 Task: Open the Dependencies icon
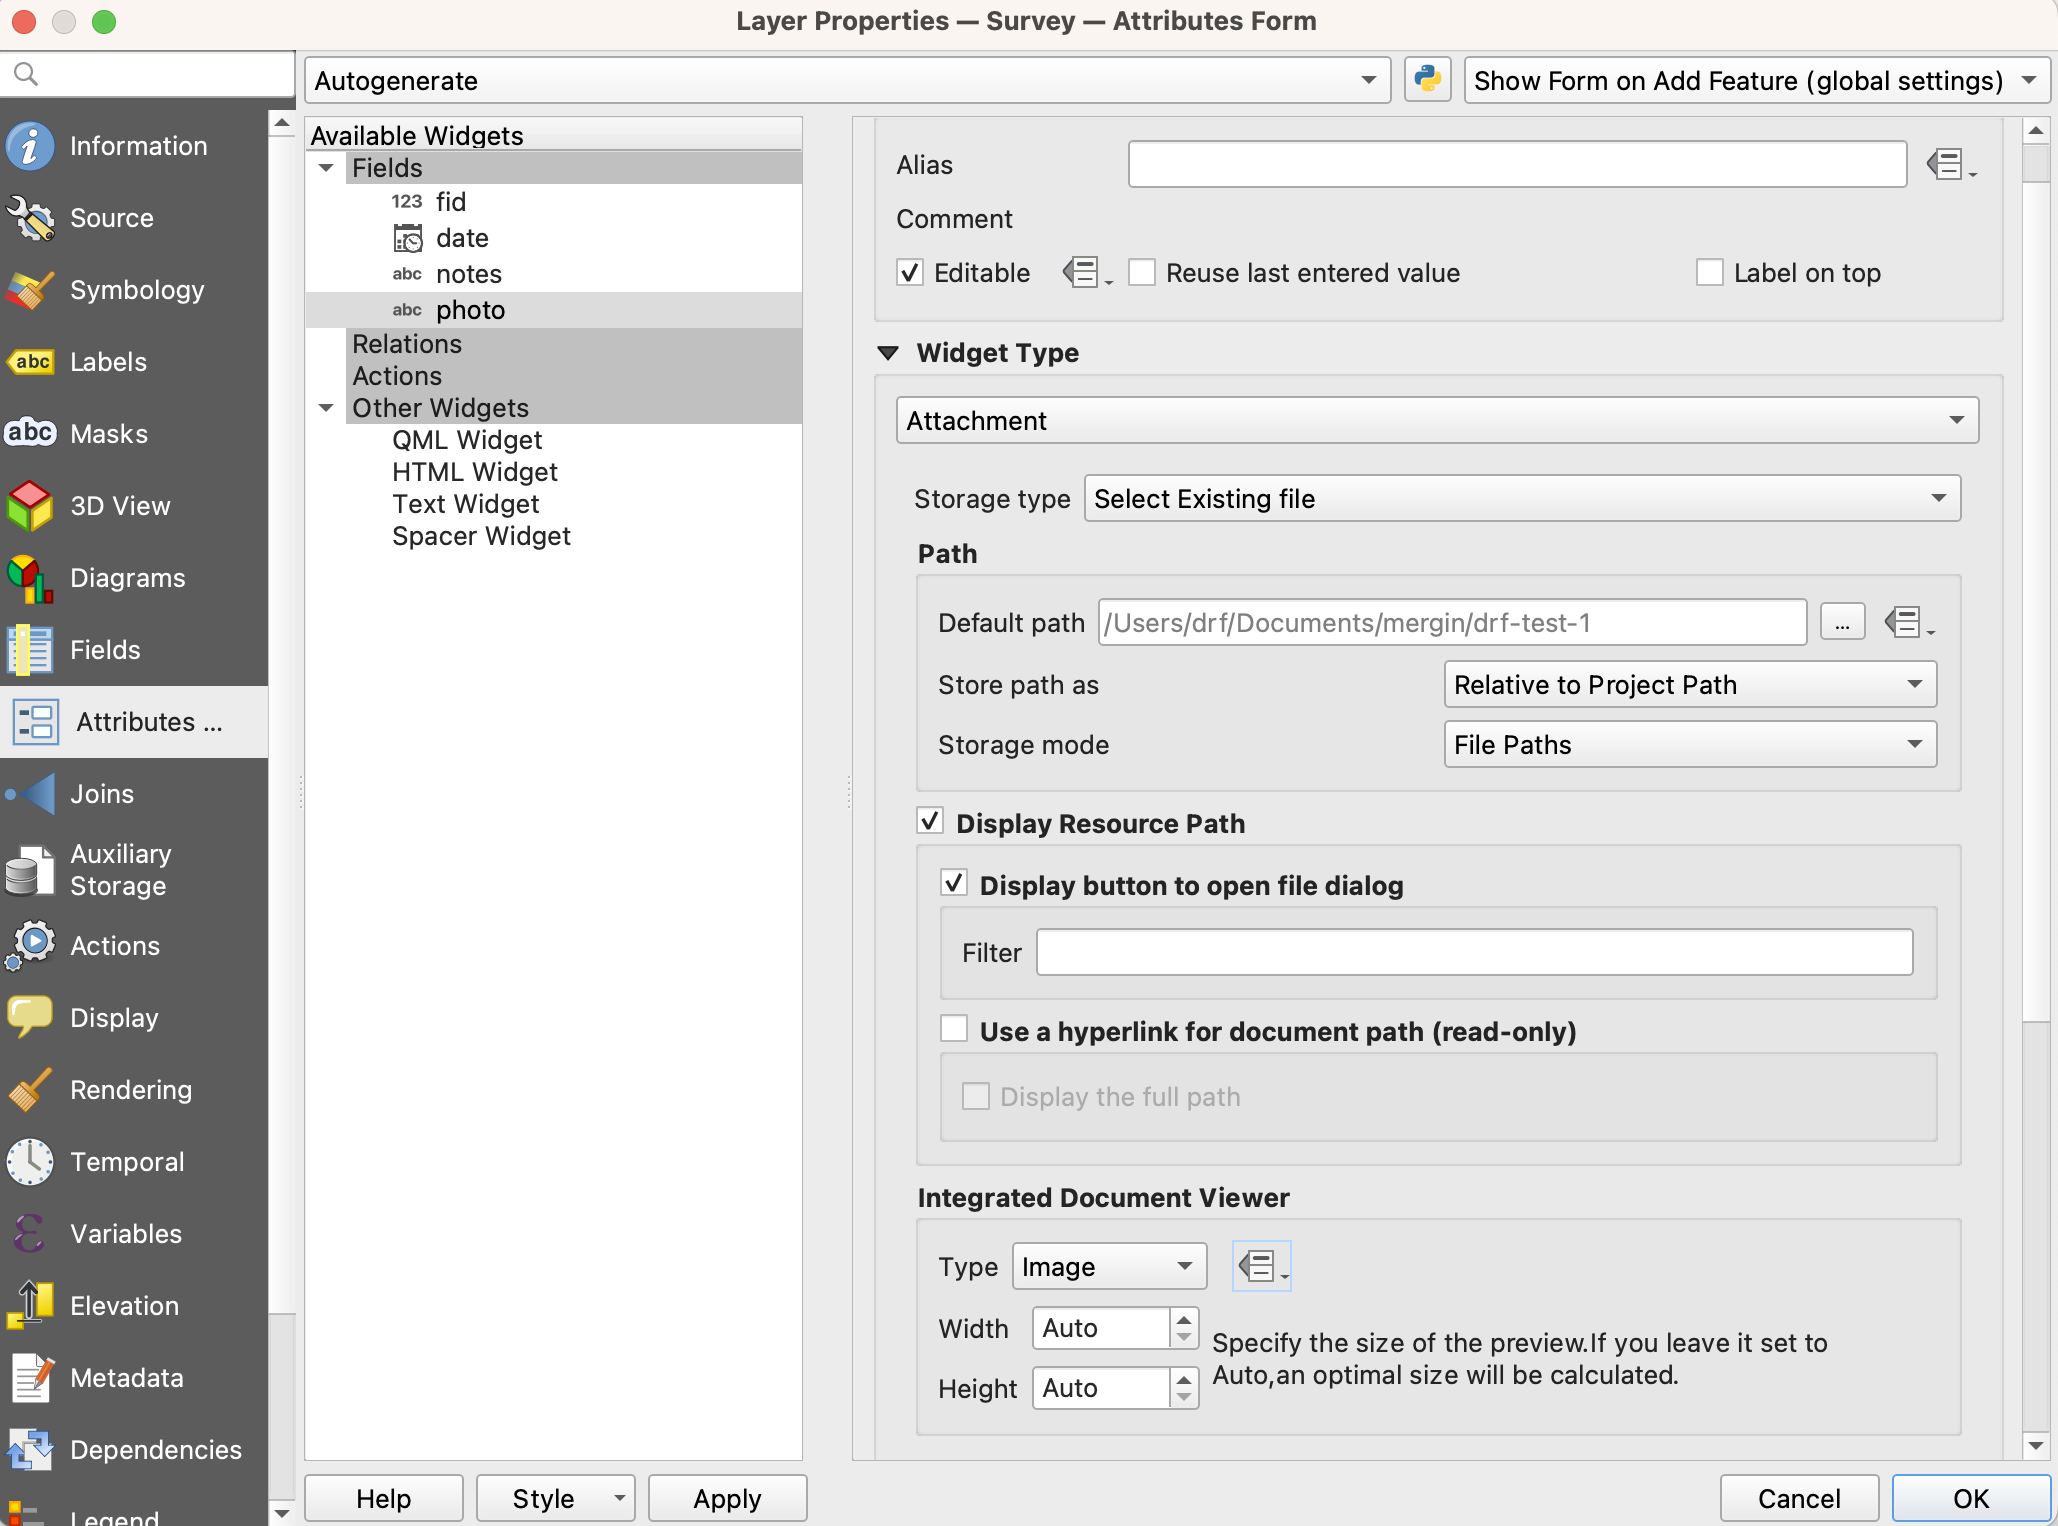pyautogui.click(x=30, y=1450)
